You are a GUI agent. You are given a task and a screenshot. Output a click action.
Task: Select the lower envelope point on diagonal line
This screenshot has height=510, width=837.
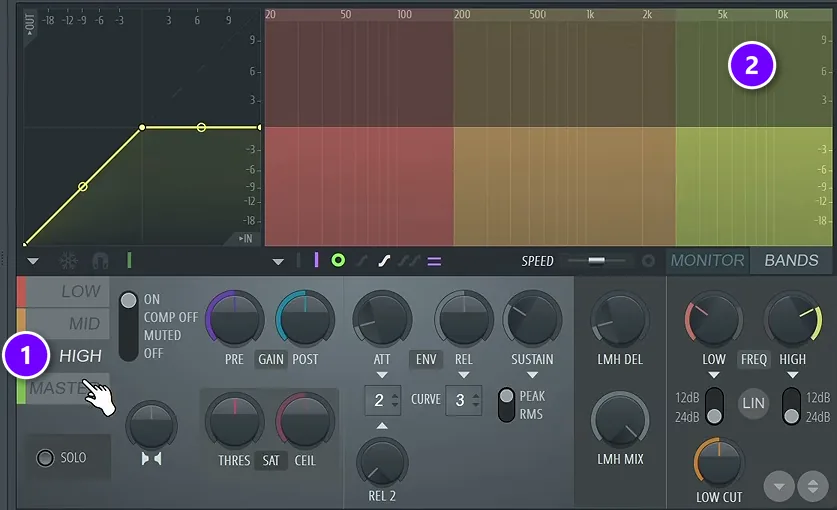pyautogui.click(x=83, y=186)
